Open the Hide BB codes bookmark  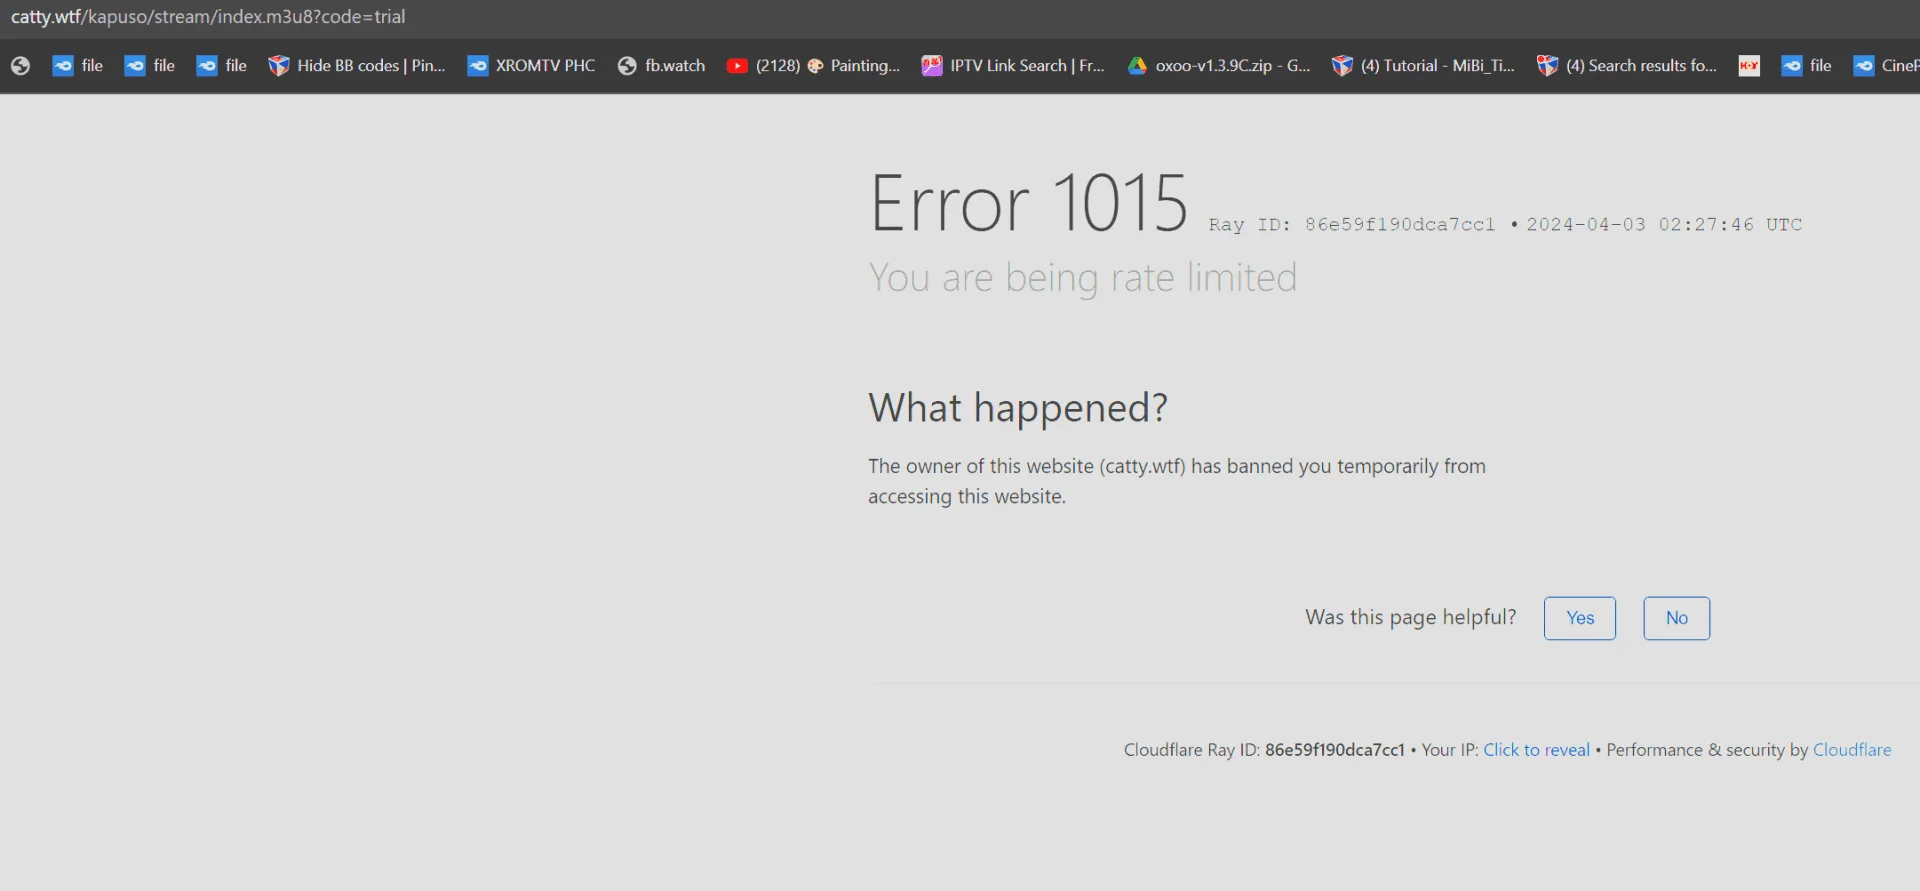click(357, 66)
